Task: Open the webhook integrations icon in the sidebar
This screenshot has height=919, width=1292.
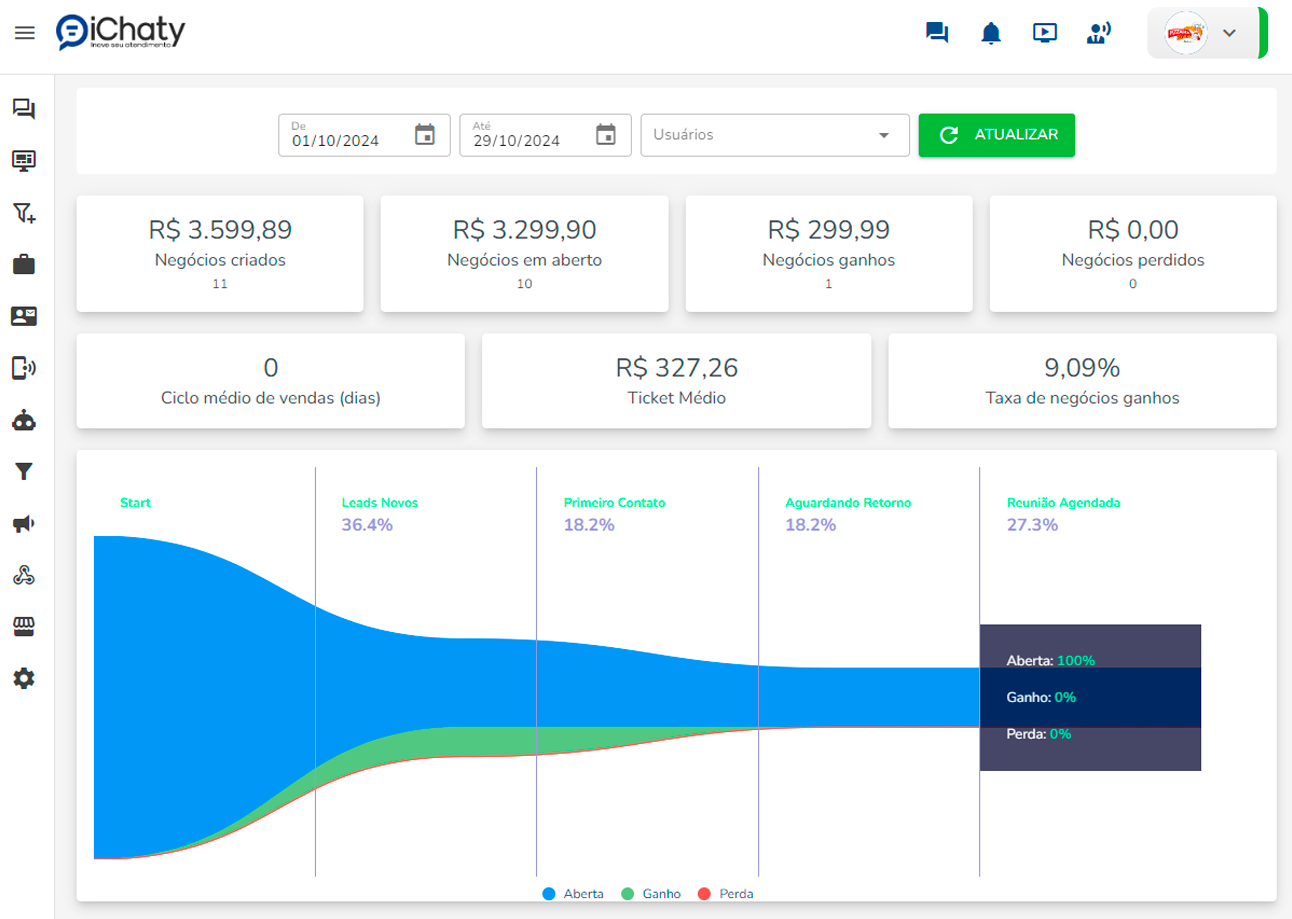Action: 24,575
